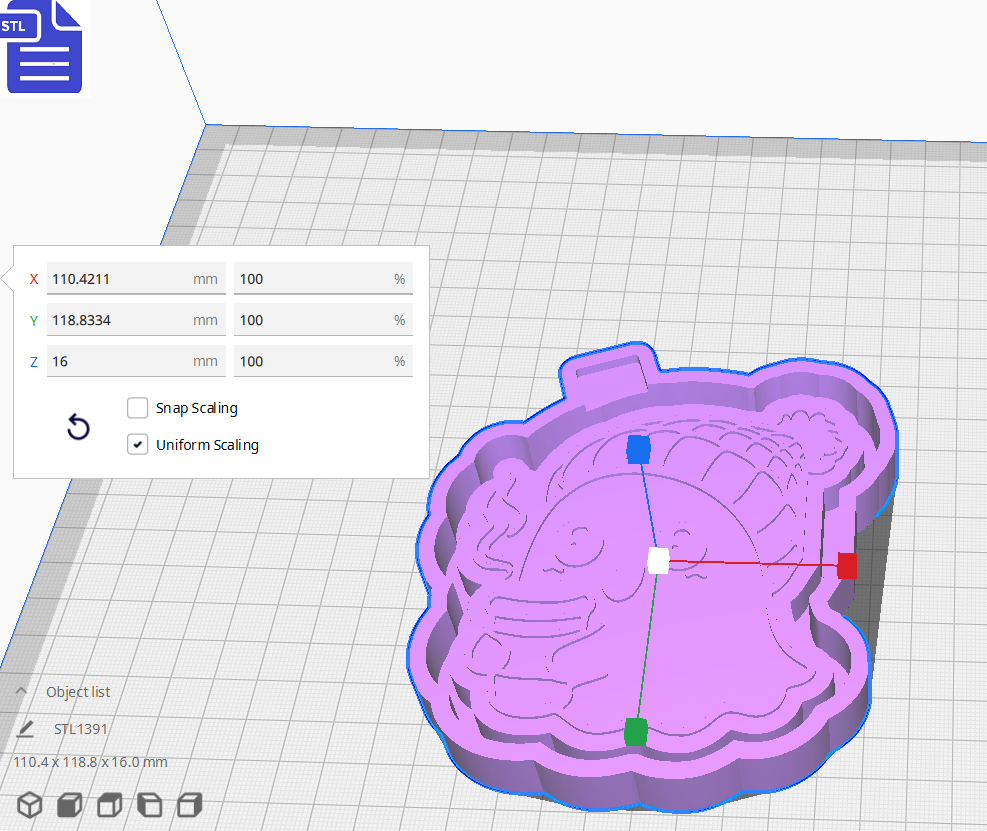Switch to the 3D view cube icon
The width and height of the screenshot is (987, 831).
click(x=29, y=805)
